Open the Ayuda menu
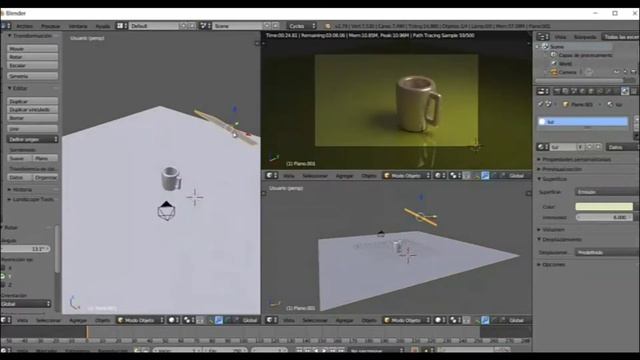 click(x=102, y=26)
